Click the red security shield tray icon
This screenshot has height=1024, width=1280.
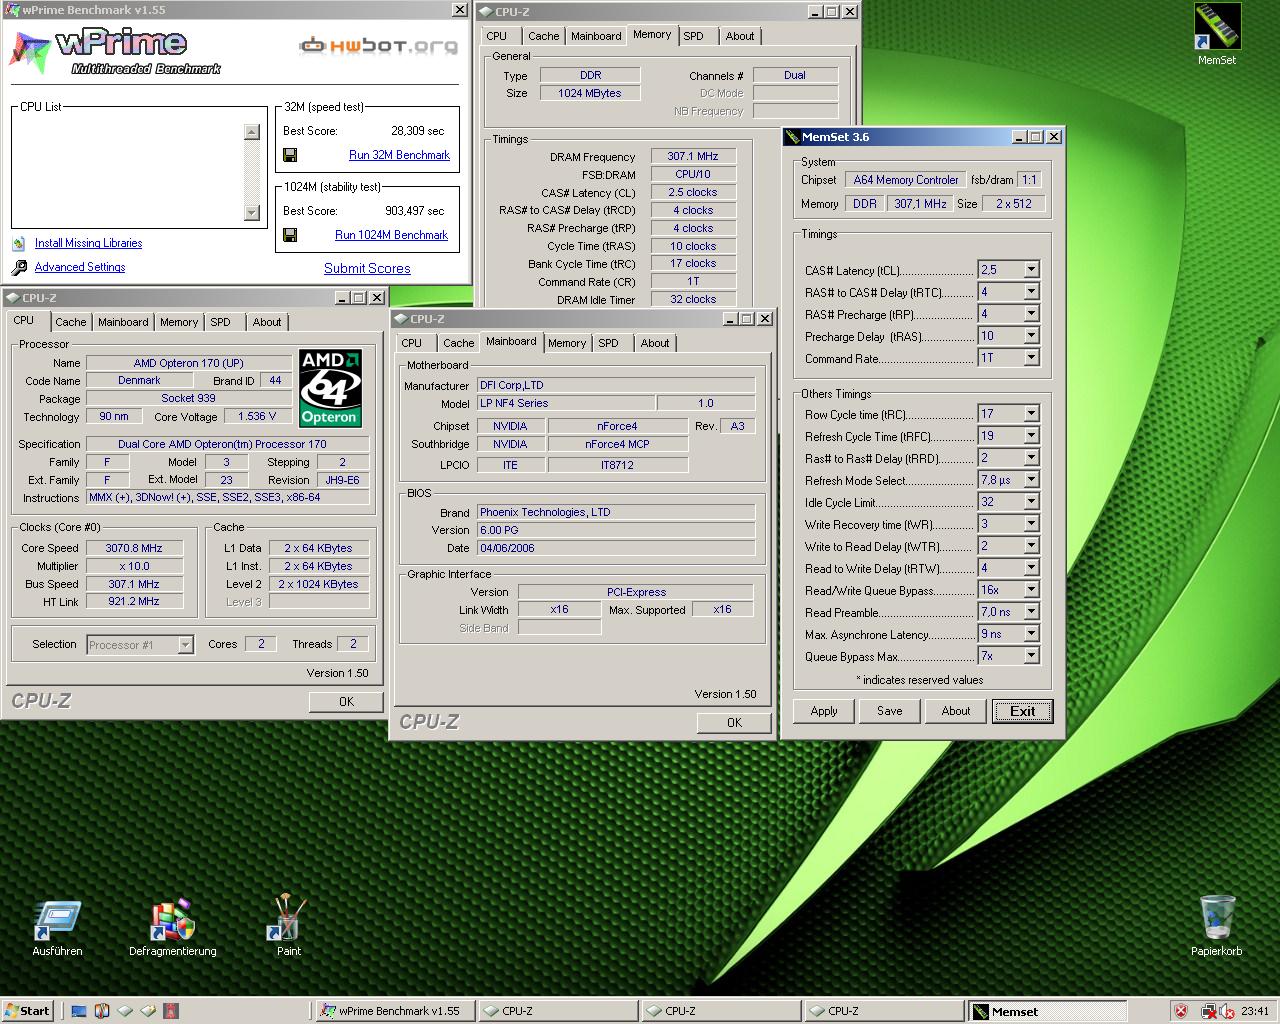pyautogui.click(x=1181, y=1011)
